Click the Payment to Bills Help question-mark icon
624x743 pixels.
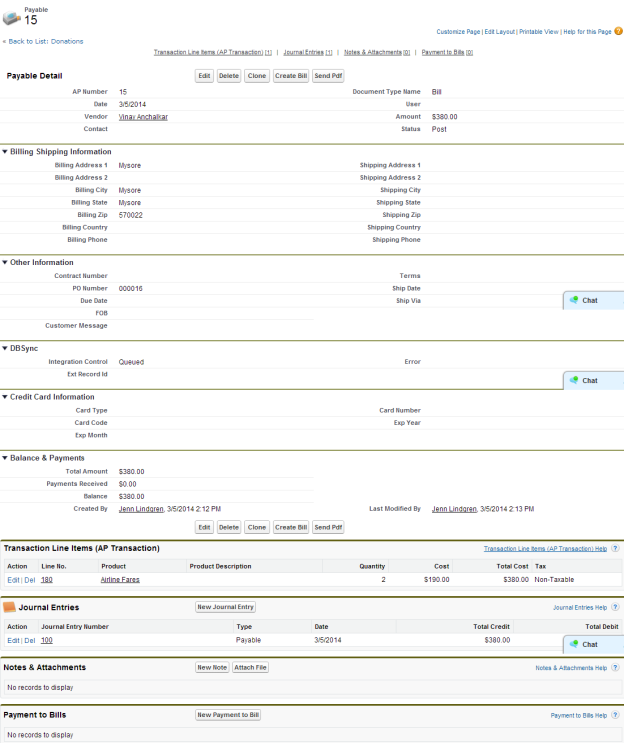click(615, 715)
